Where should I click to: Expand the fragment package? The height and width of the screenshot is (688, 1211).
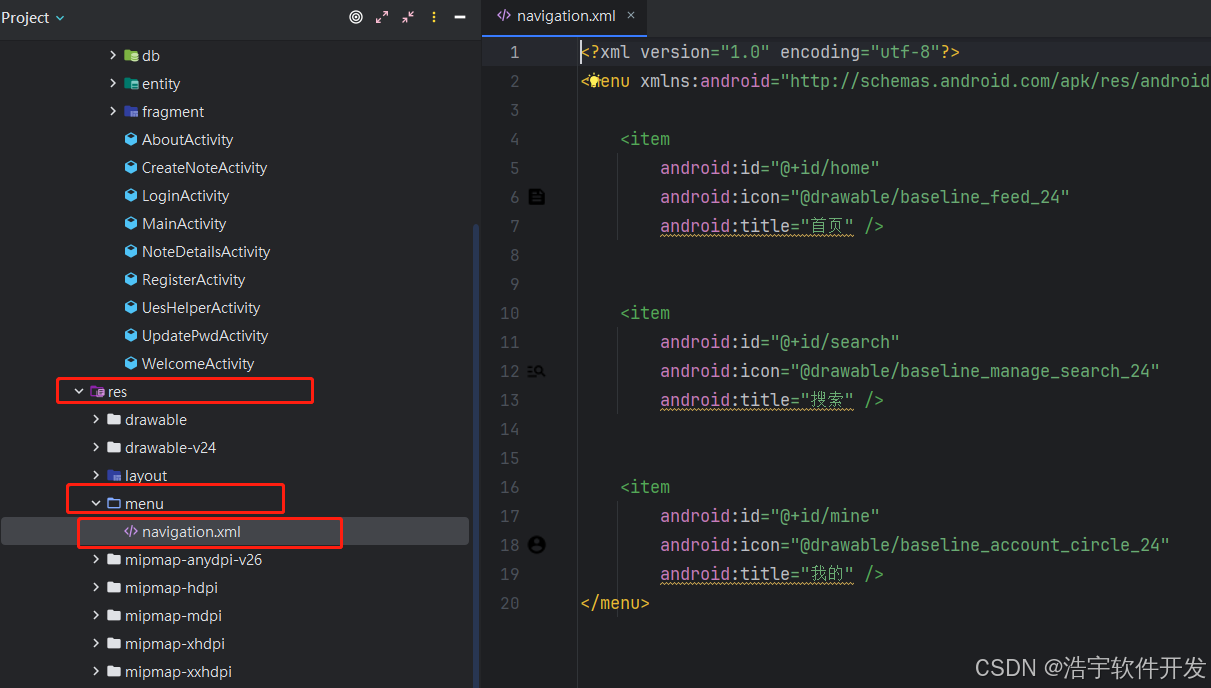click(x=113, y=112)
